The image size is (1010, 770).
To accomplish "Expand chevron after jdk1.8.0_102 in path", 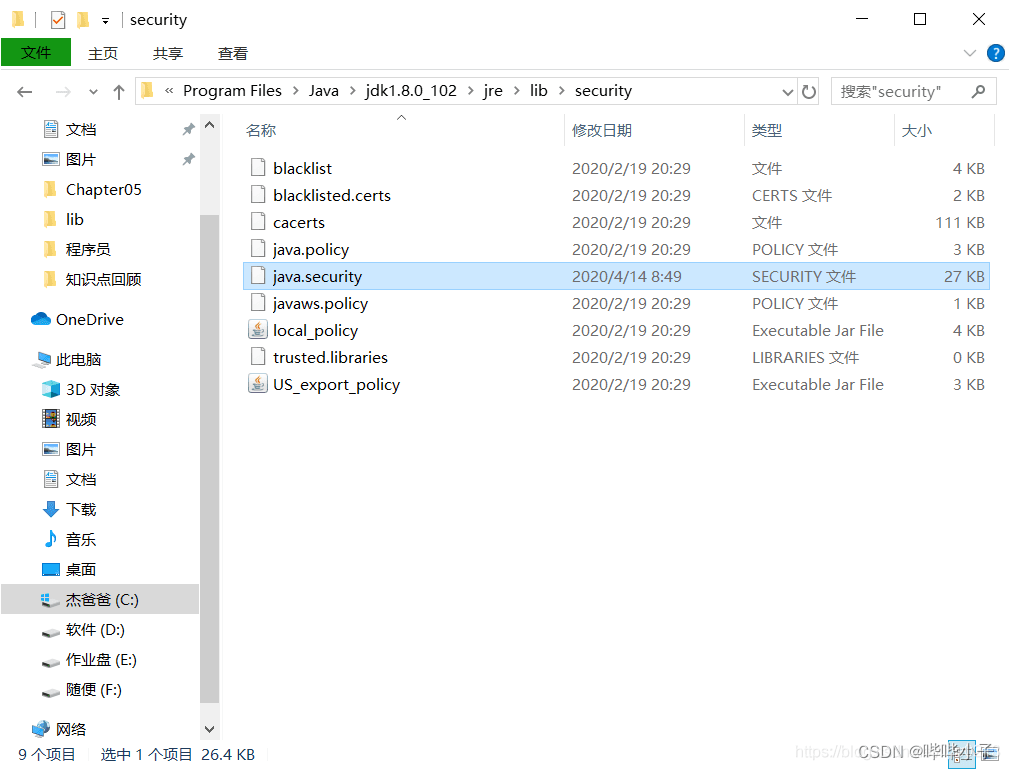I will coord(471,91).
